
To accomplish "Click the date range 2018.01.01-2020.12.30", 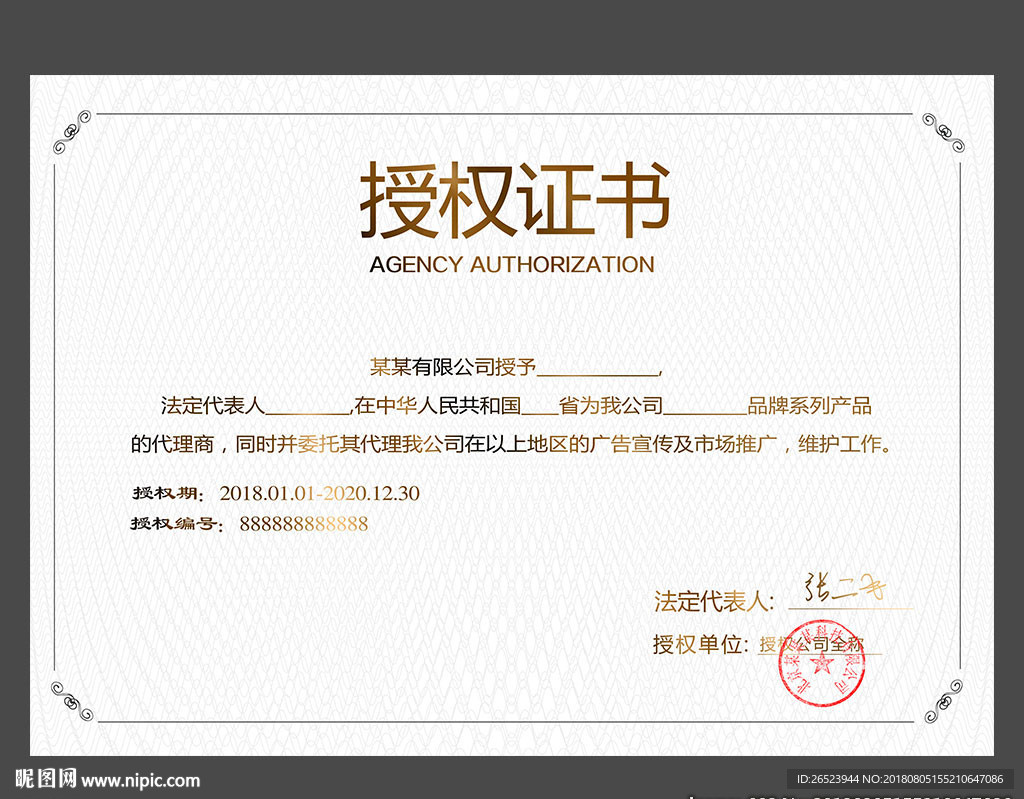I will click(319, 493).
